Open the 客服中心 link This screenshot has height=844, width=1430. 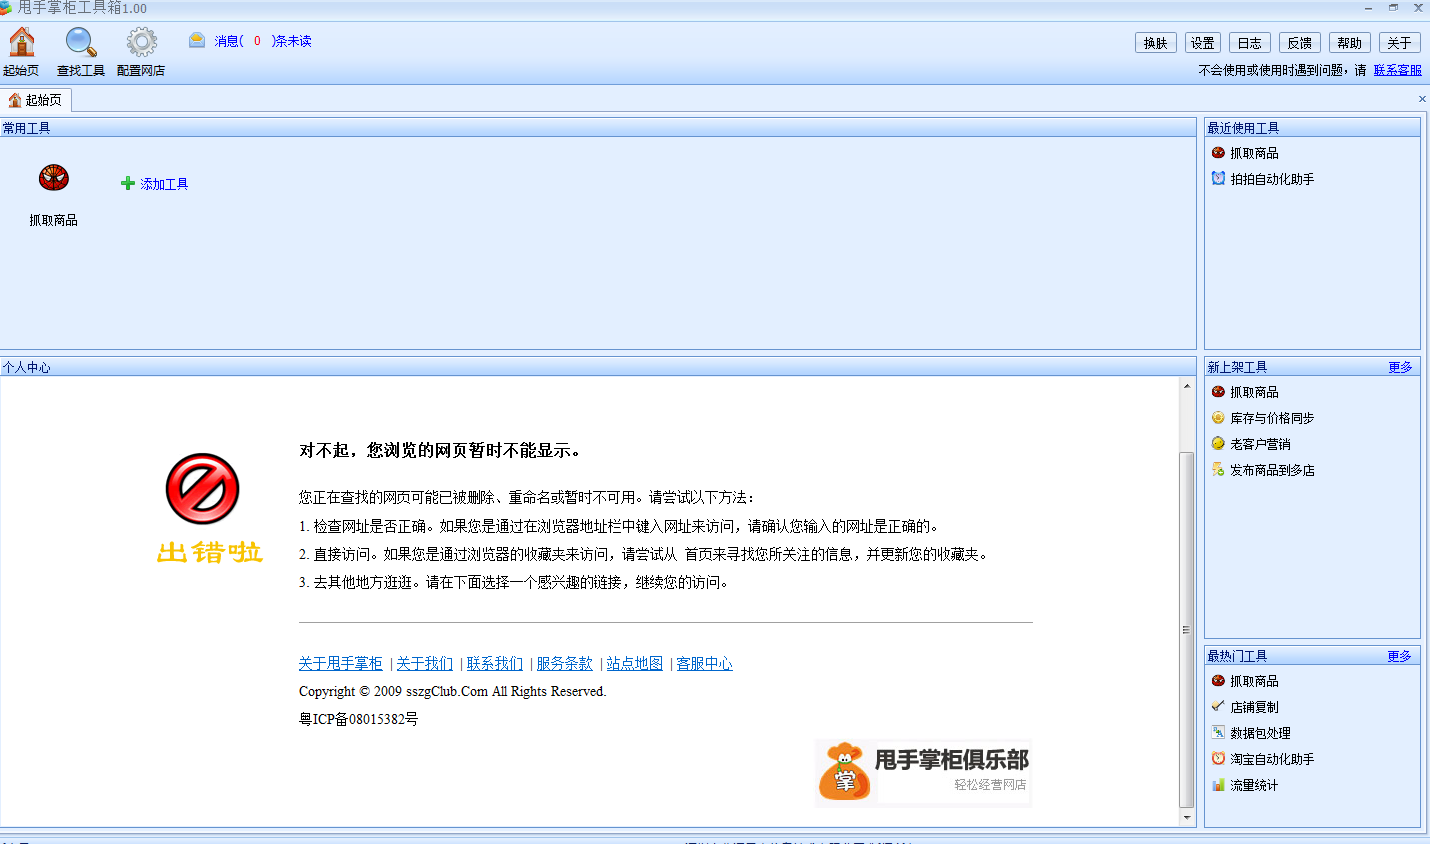click(x=704, y=663)
